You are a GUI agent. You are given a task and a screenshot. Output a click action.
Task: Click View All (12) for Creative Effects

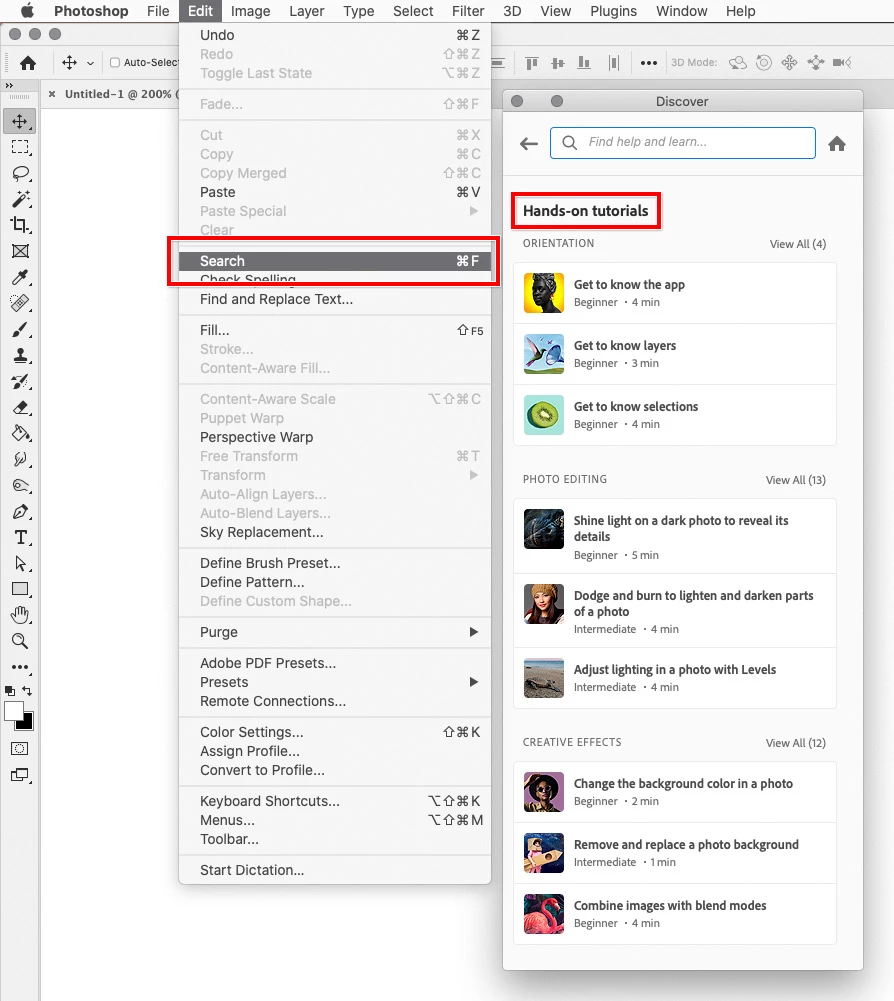(796, 743)
